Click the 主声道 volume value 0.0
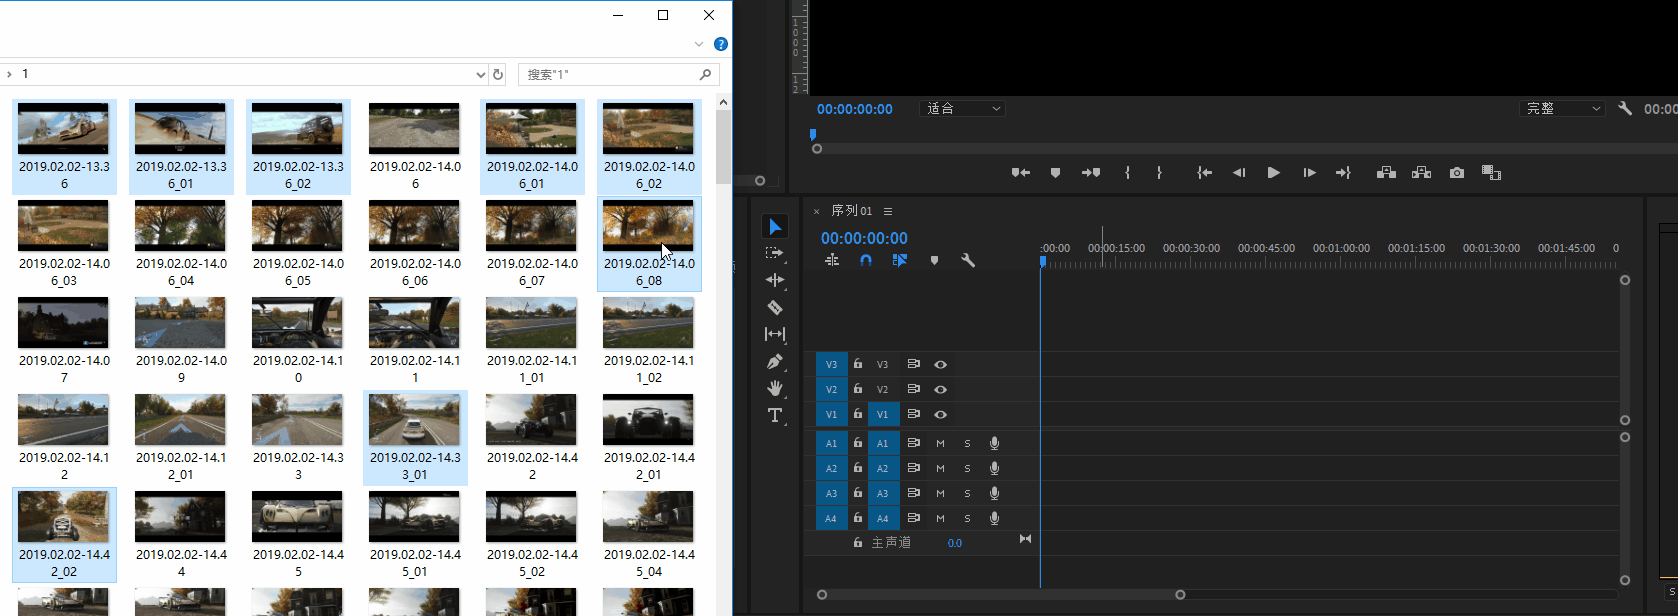Viewport: 1678px width, 616px height. pos(955,543)
